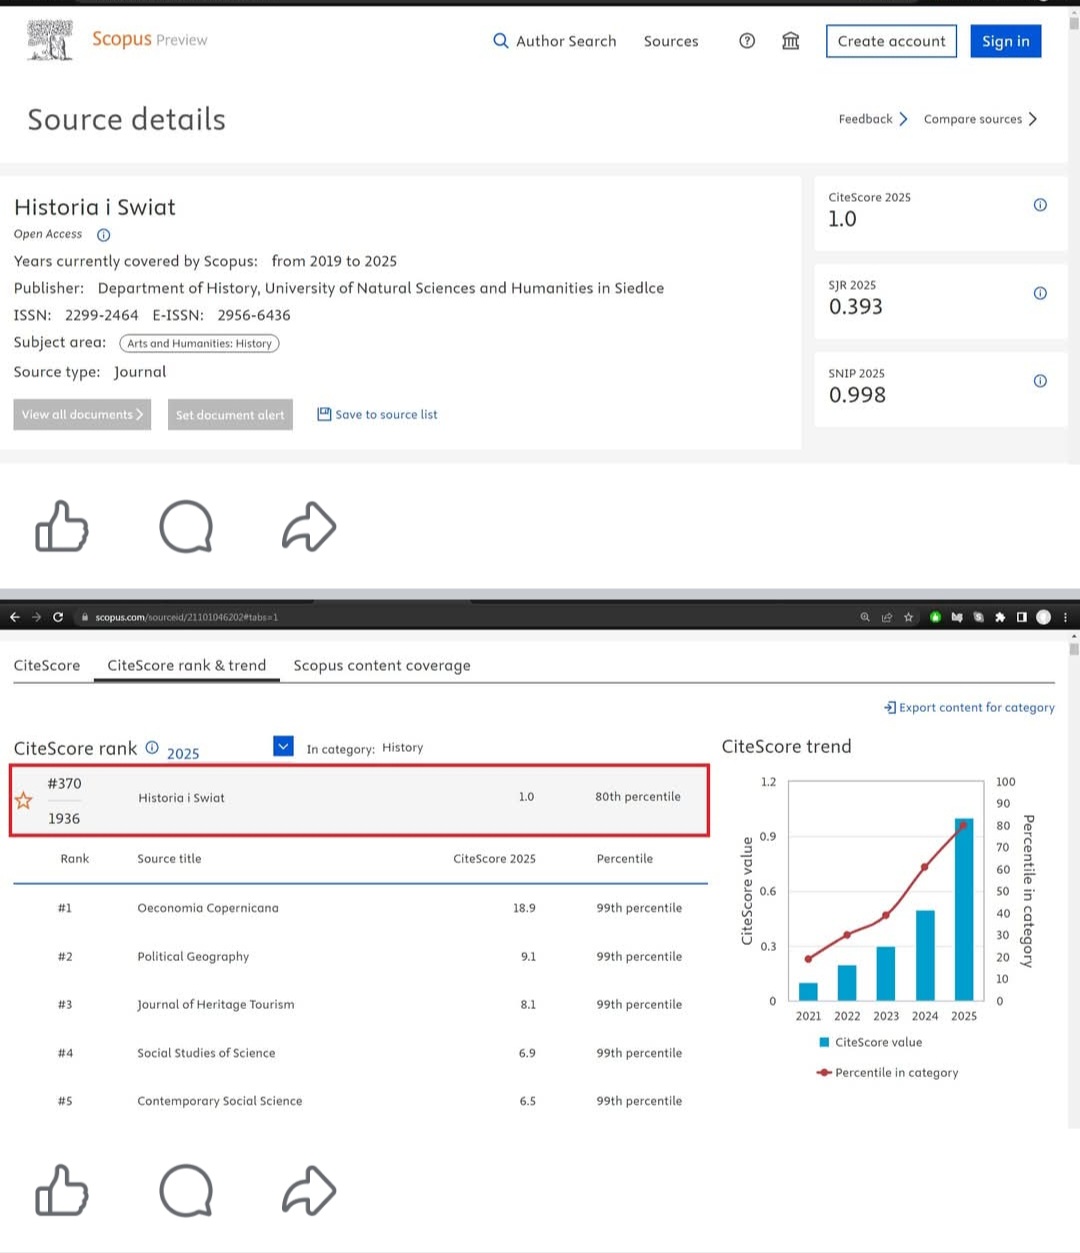
Task: Tap the comment icon above the browser bar
Action: [186, 527]
